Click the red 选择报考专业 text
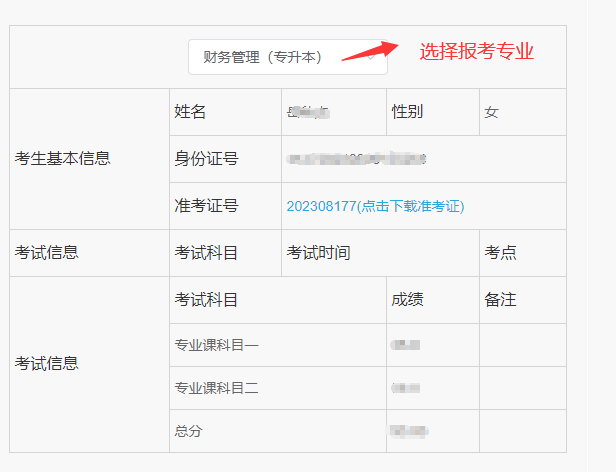 pos(476,52)
